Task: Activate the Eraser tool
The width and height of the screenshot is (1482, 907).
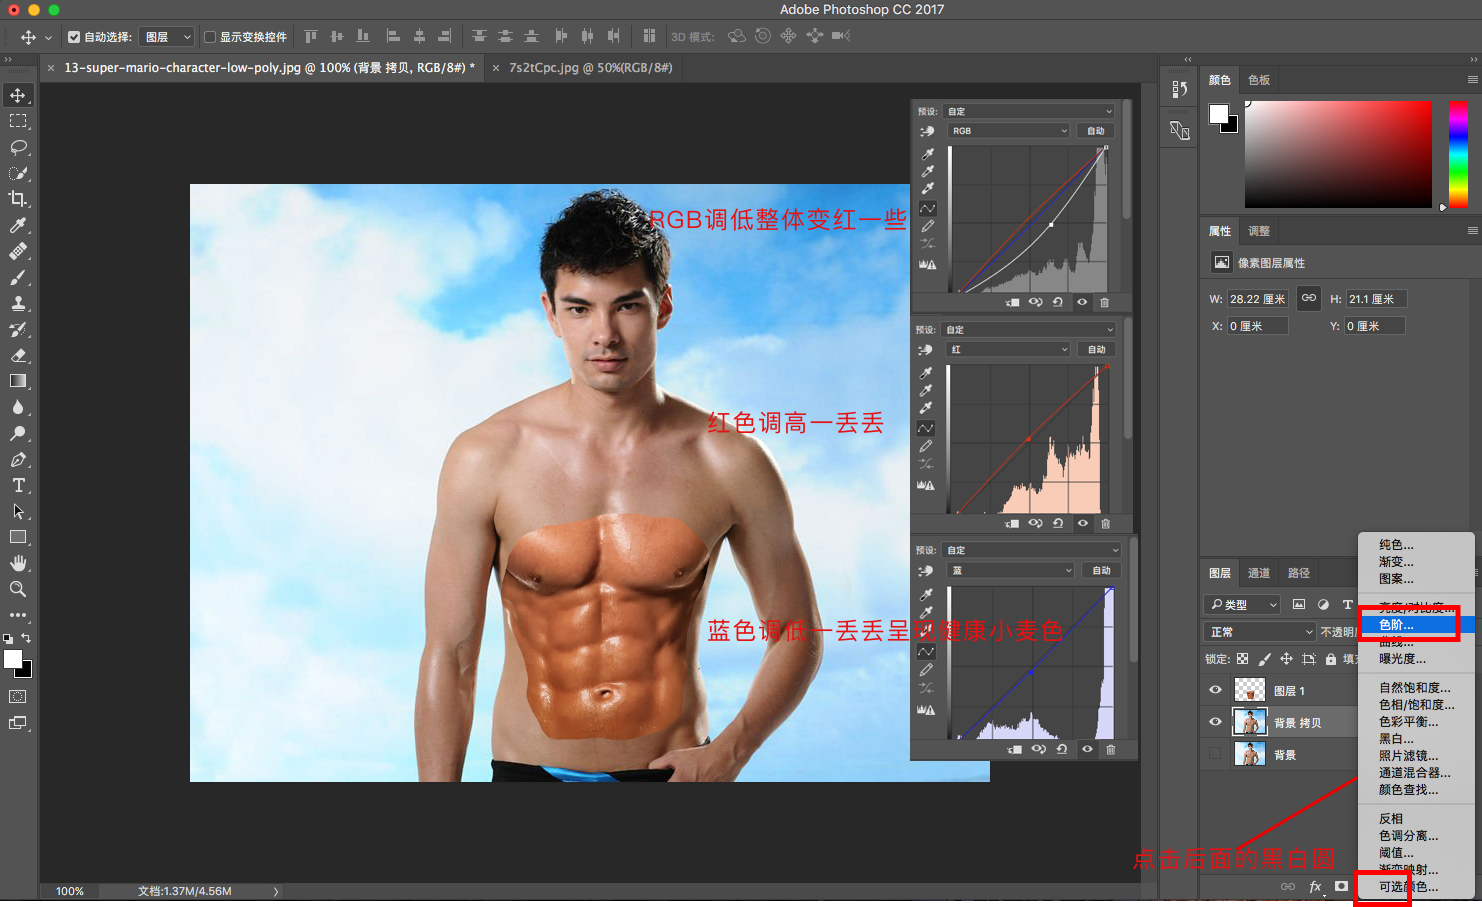Action: point(18,355)
